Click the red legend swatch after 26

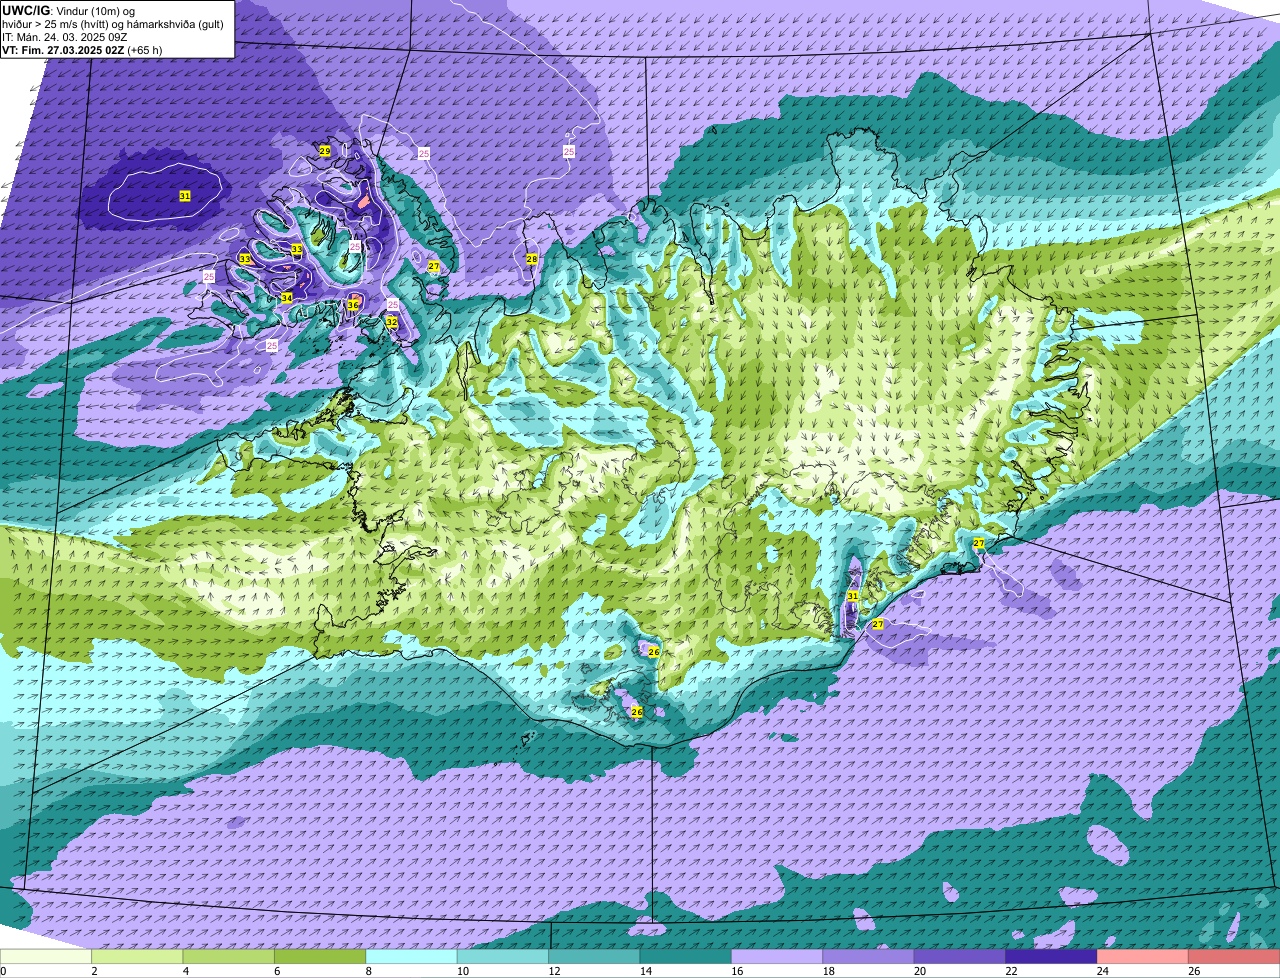pyautogui.click(x=1234, y=957)
